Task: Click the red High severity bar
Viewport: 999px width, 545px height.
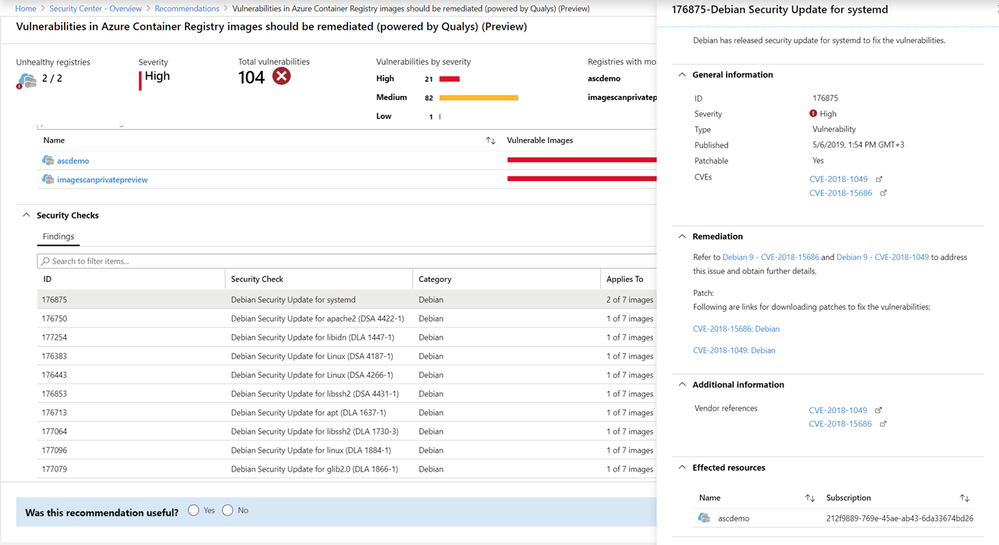Action: [x=449, y=79]
